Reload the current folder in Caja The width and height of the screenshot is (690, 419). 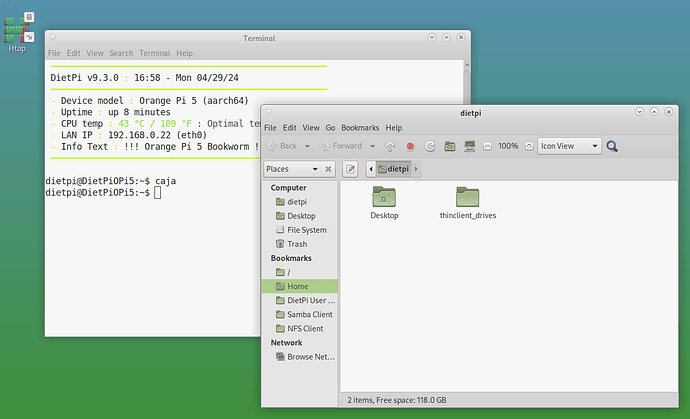pyautogui.click(x=430, y=146)
